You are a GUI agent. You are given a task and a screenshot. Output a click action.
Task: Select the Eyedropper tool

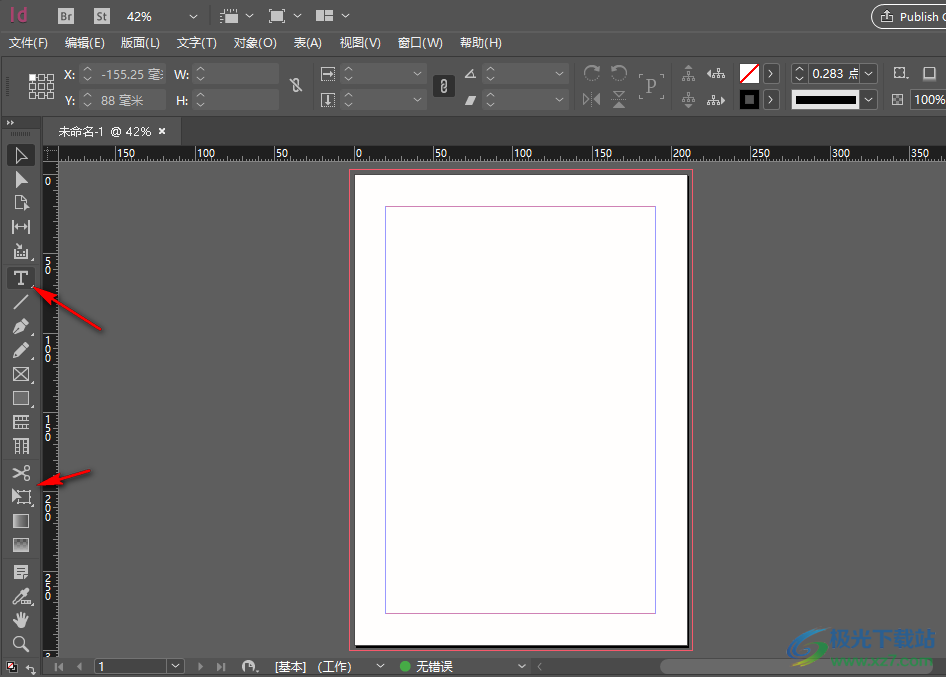[21, 597]
